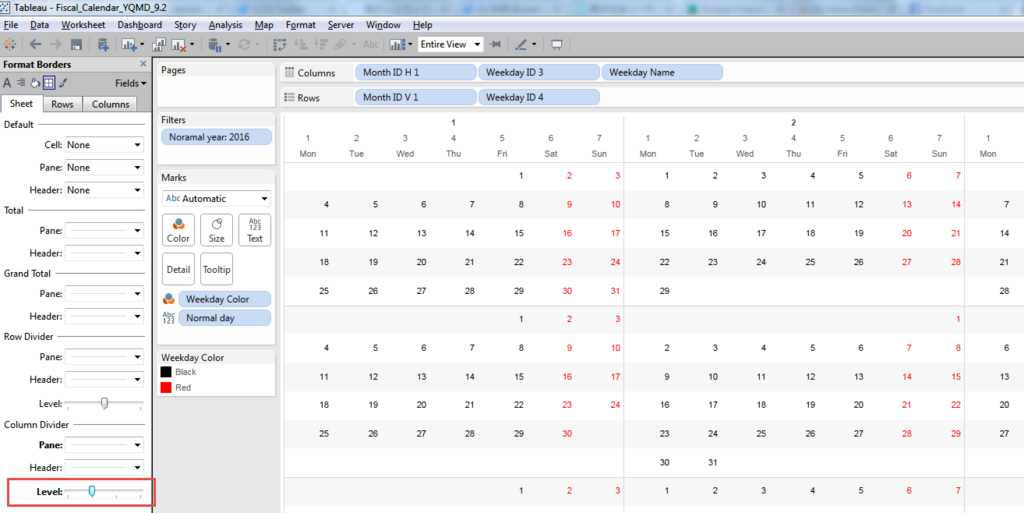Click the Highlight pen icon
This screenshot has height=513, width=1024.
point(520,44)
